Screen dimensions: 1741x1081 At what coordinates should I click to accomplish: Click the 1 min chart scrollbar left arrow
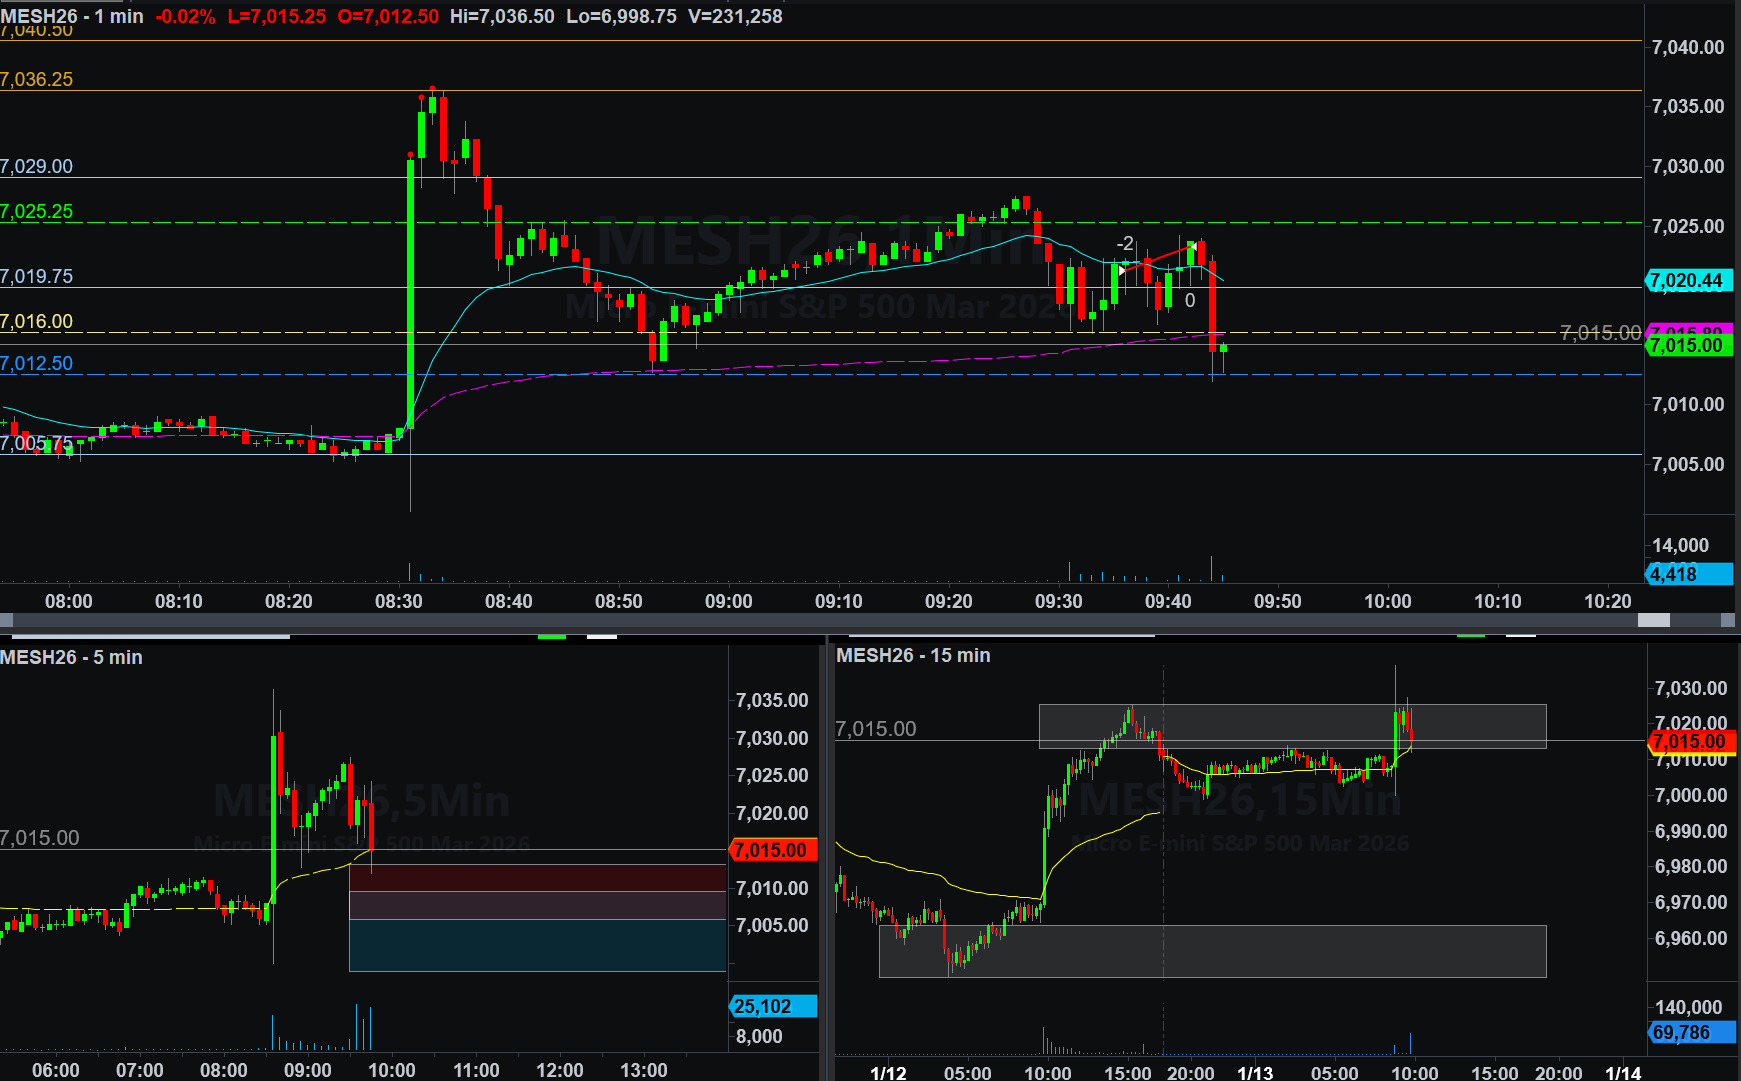tap(6, 620)
